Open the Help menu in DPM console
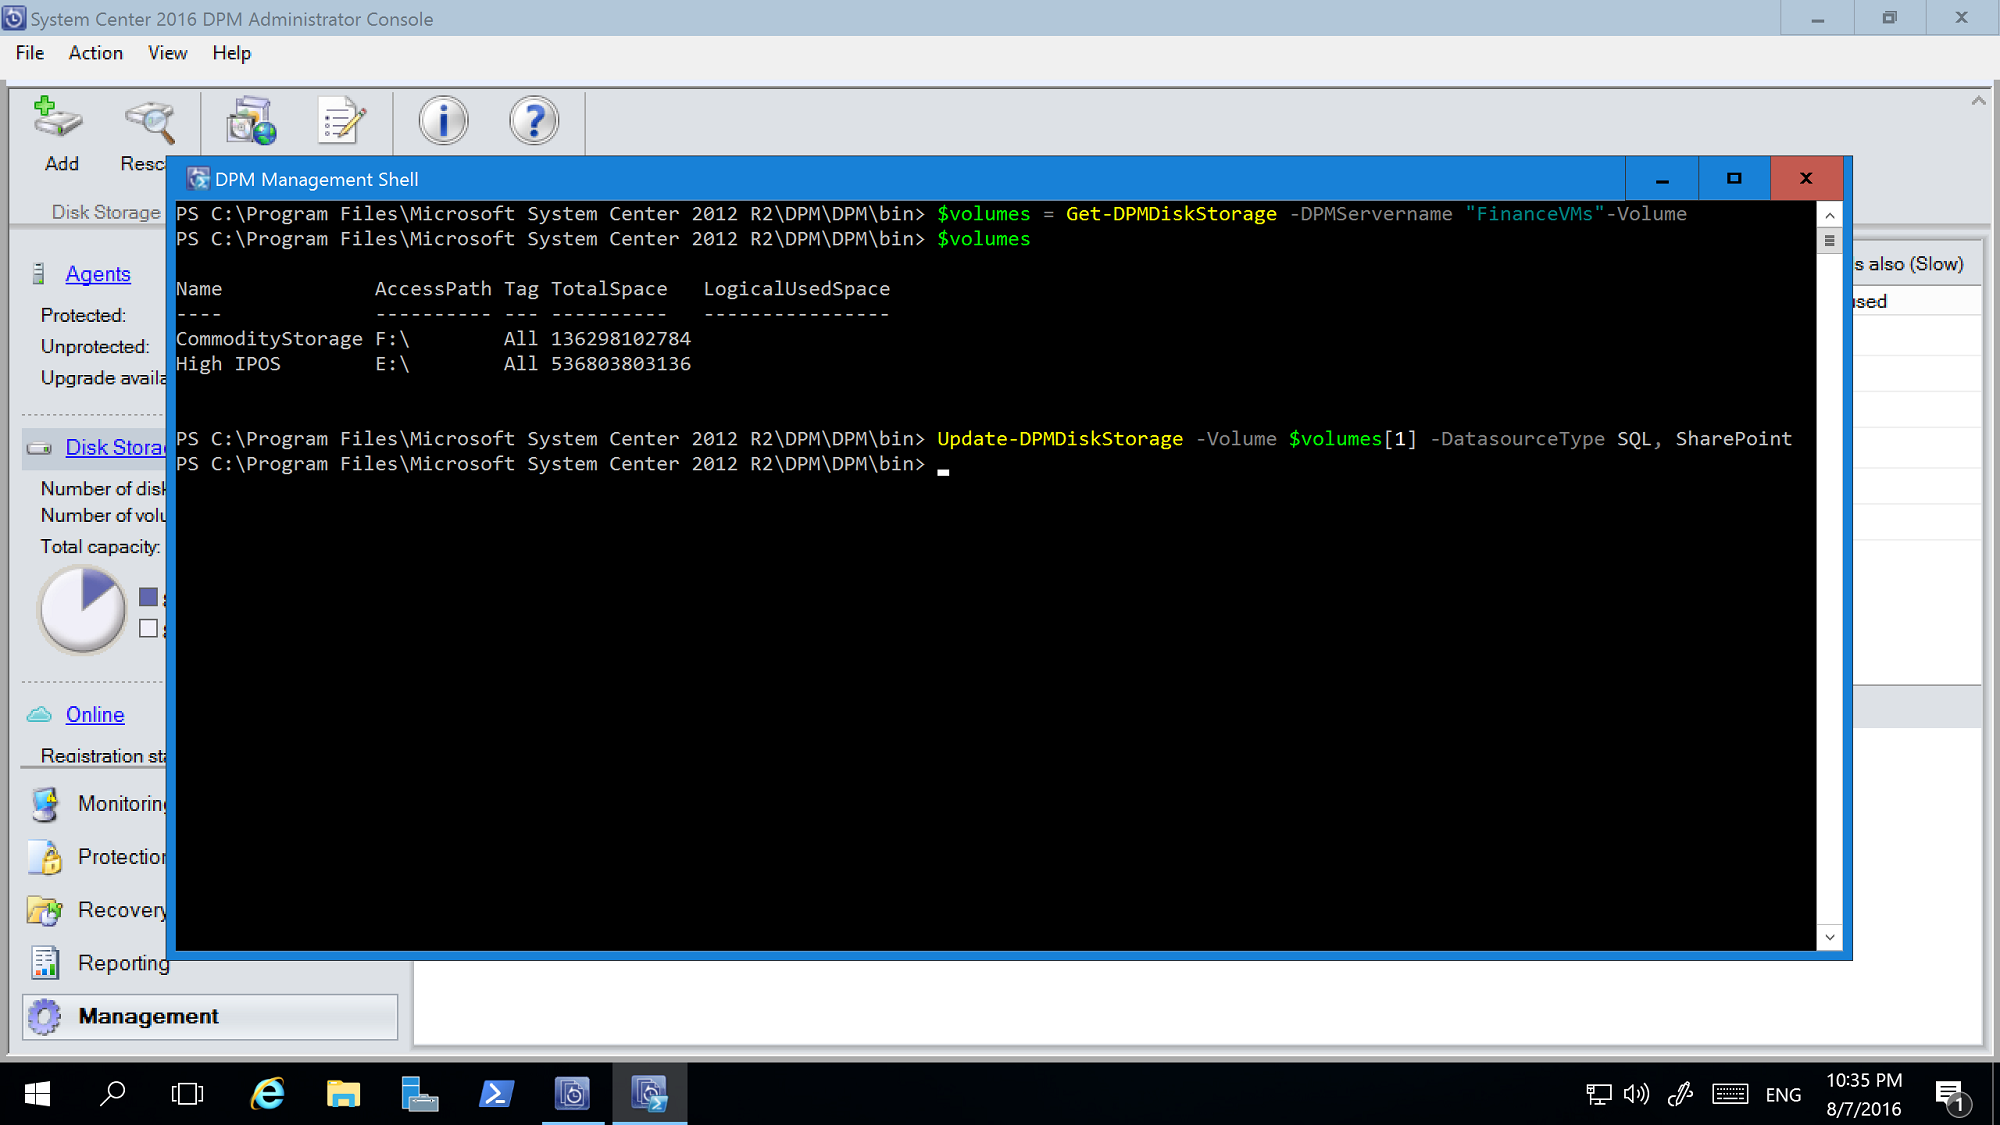The width and height of the screenshot is (2000, 1125). 231,52
